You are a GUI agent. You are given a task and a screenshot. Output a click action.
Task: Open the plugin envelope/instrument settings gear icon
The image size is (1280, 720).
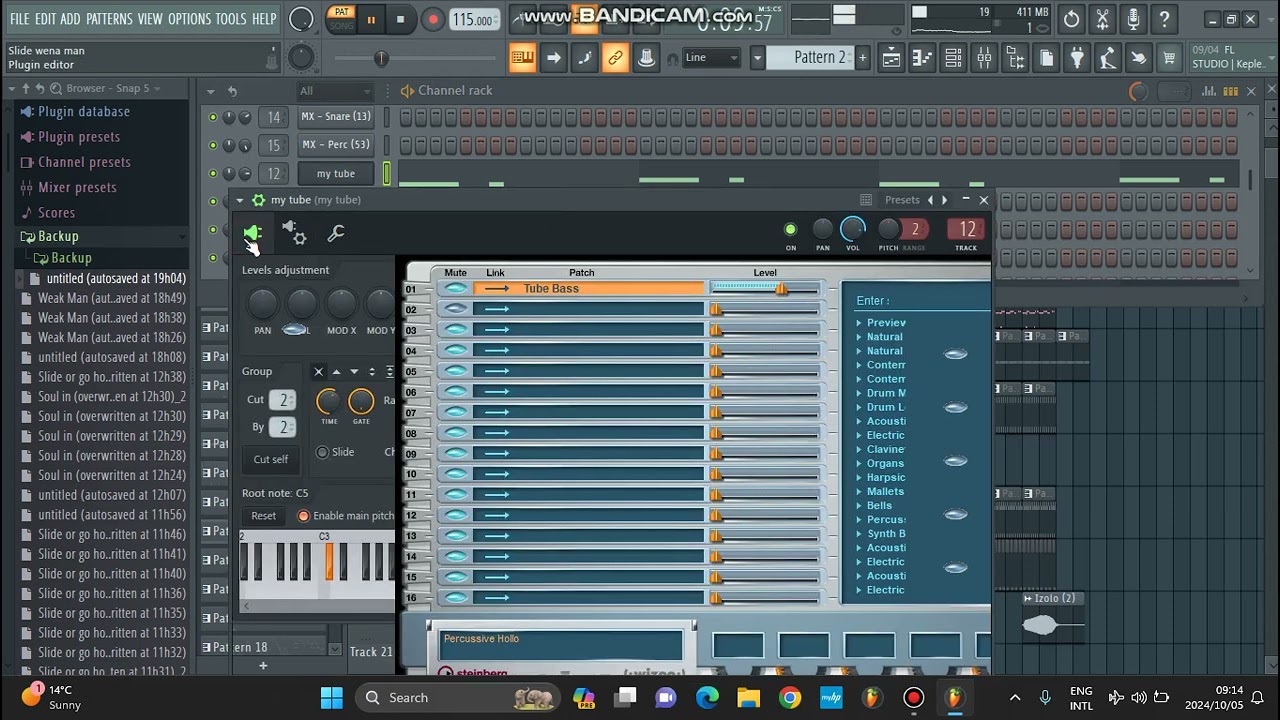click(x=294, y=233)
